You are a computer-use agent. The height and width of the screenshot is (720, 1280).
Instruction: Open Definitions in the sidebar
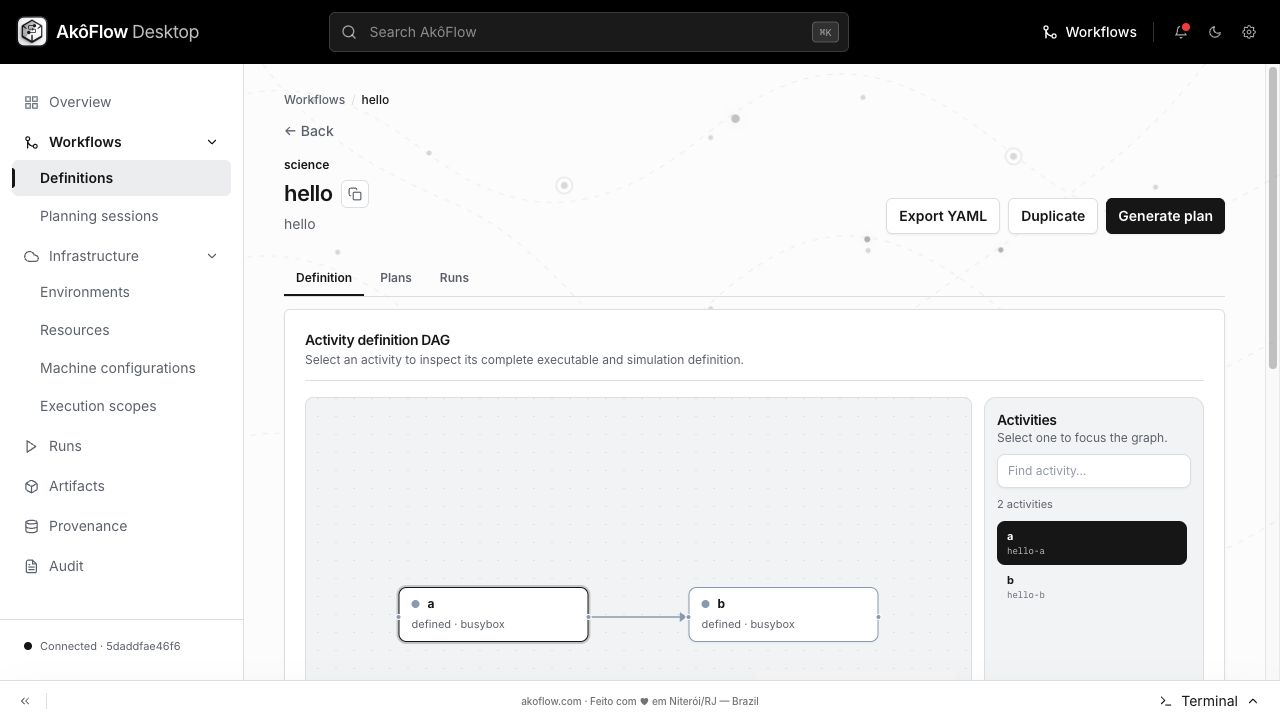point(121,178)
